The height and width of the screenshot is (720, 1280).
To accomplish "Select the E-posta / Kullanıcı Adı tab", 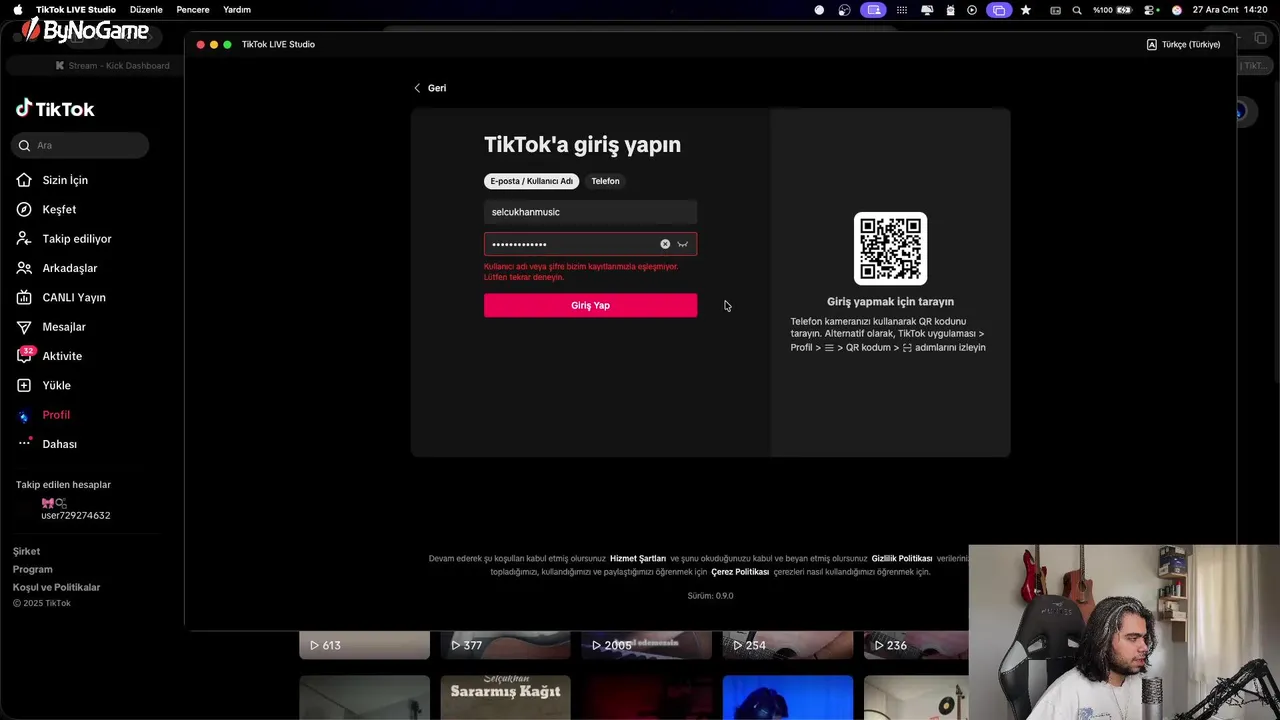I will [531, 181].
